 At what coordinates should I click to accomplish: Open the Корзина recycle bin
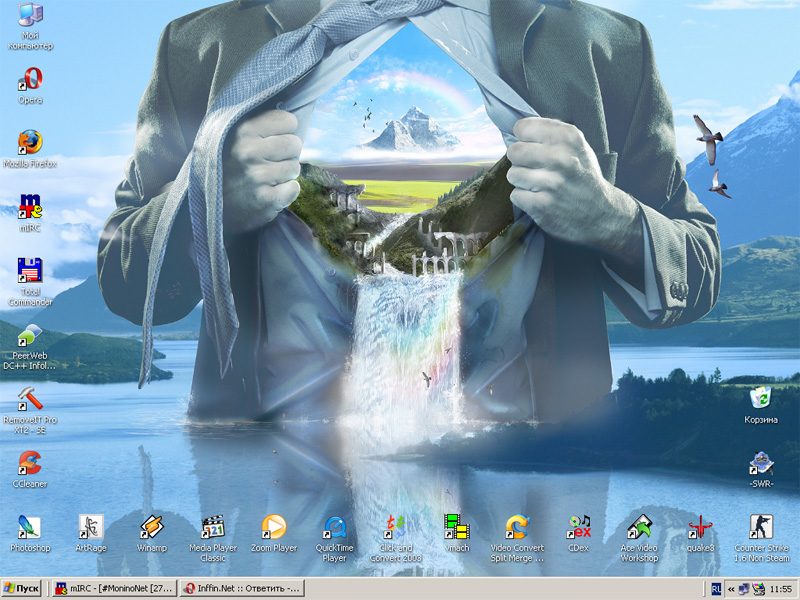[x=761, y=399]
